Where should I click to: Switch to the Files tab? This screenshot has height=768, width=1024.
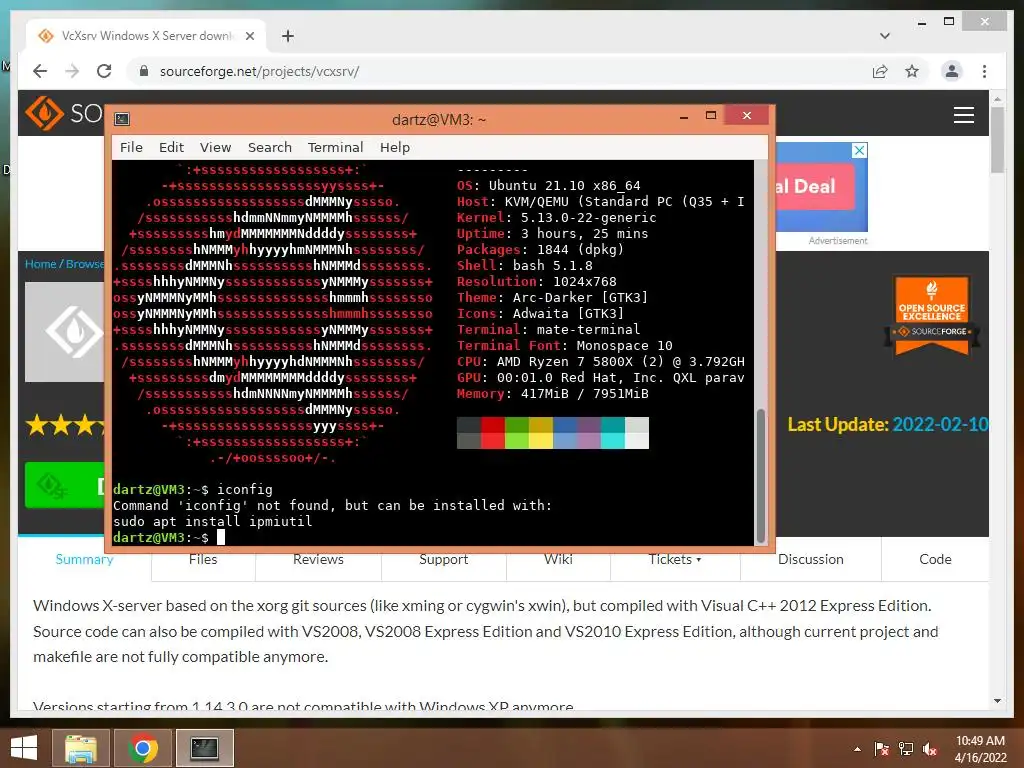(x=203, y=560)
